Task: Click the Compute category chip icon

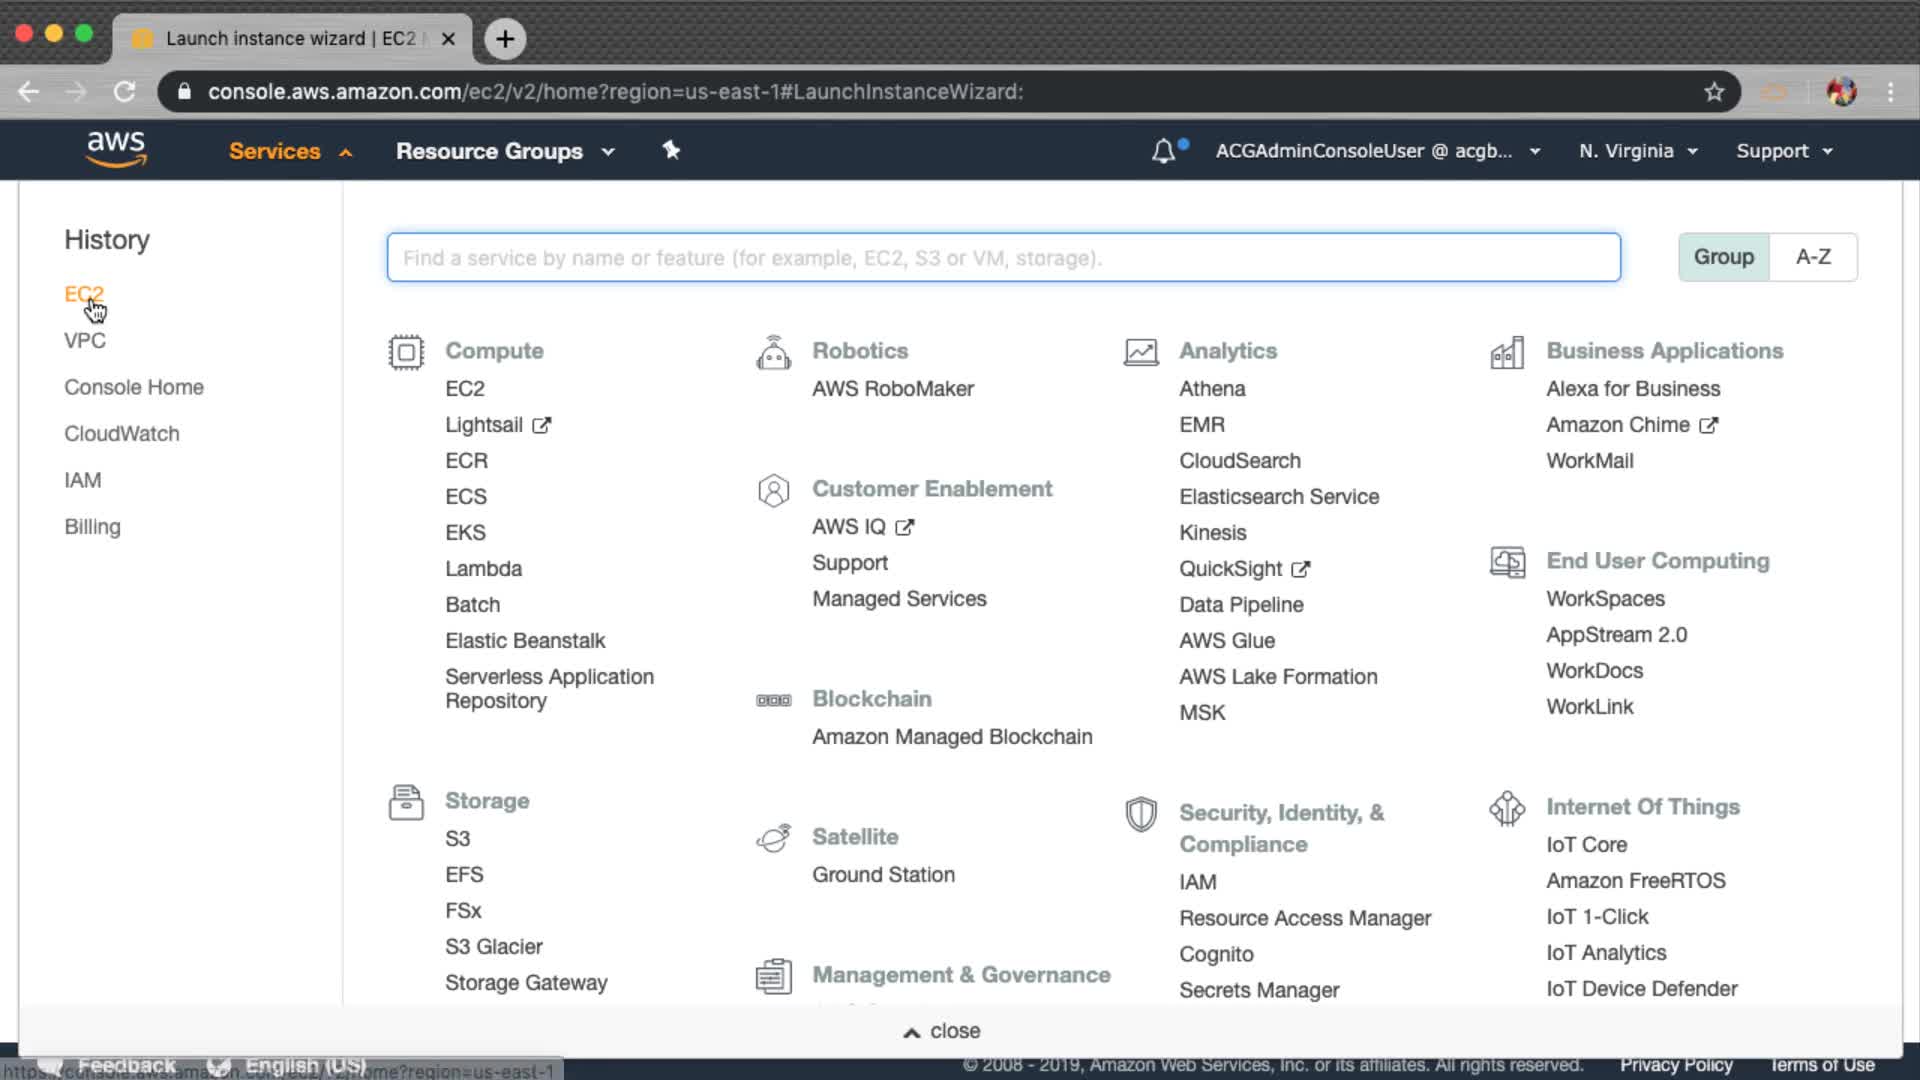Action: coord(406,352)
